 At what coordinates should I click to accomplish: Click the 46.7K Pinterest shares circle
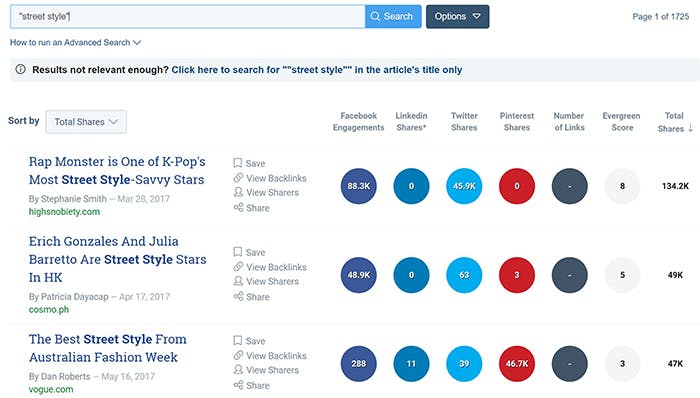(x=517, y=364)
